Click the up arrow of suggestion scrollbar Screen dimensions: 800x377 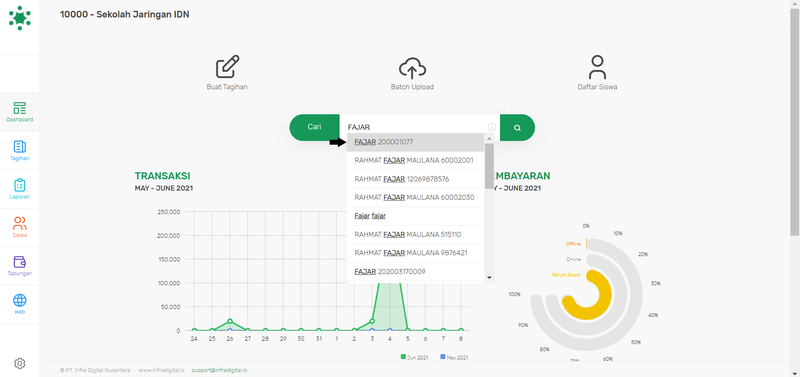point(489,138)
